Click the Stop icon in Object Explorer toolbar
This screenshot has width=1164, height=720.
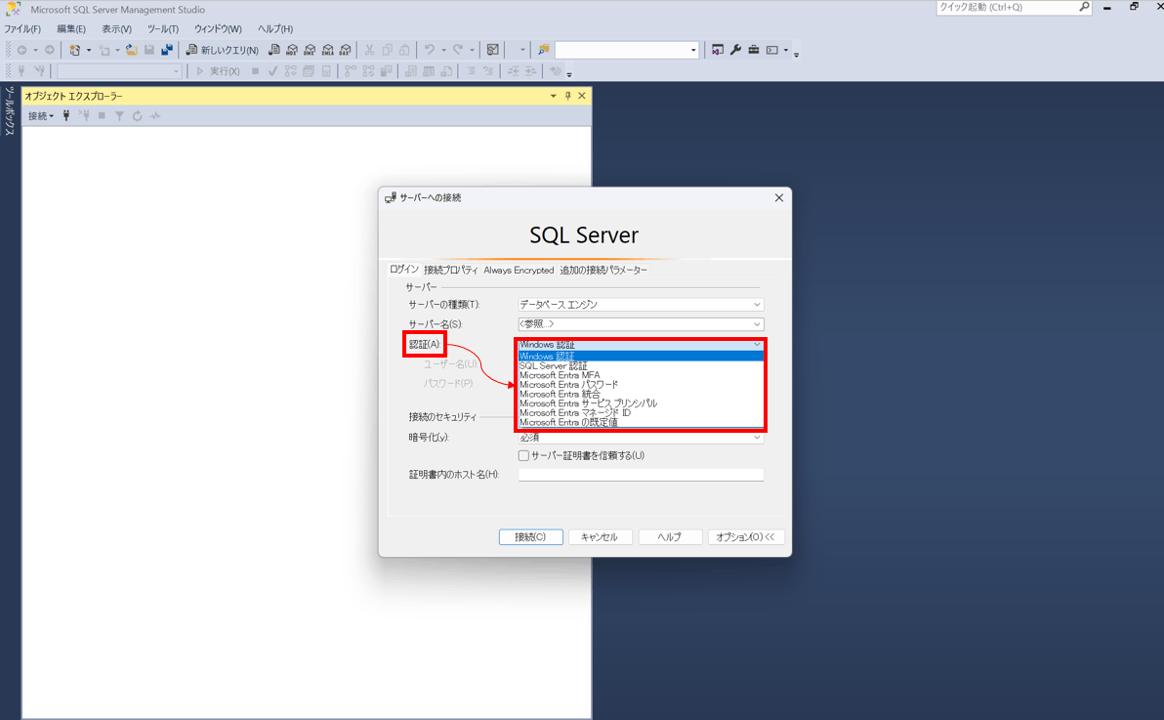tap(102, 116)
